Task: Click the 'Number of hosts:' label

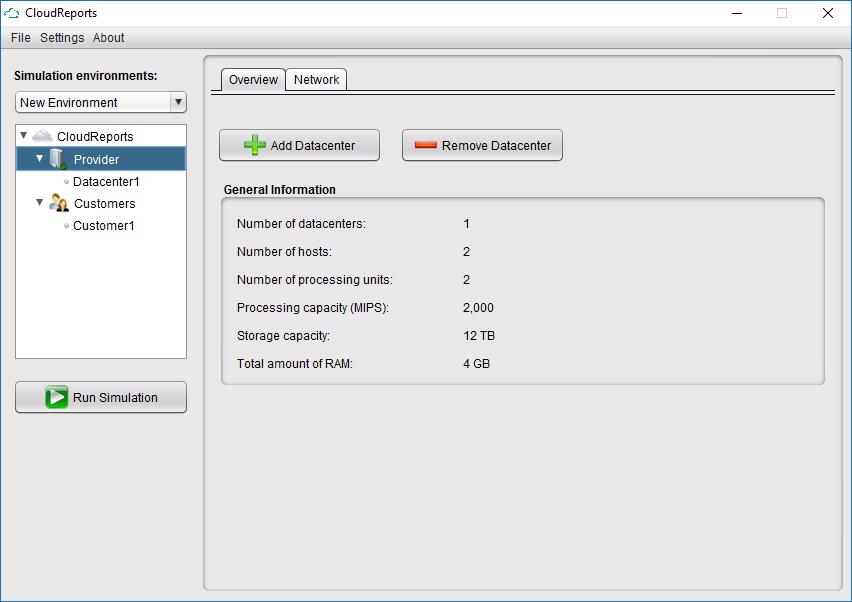Action: click(284, 252)
